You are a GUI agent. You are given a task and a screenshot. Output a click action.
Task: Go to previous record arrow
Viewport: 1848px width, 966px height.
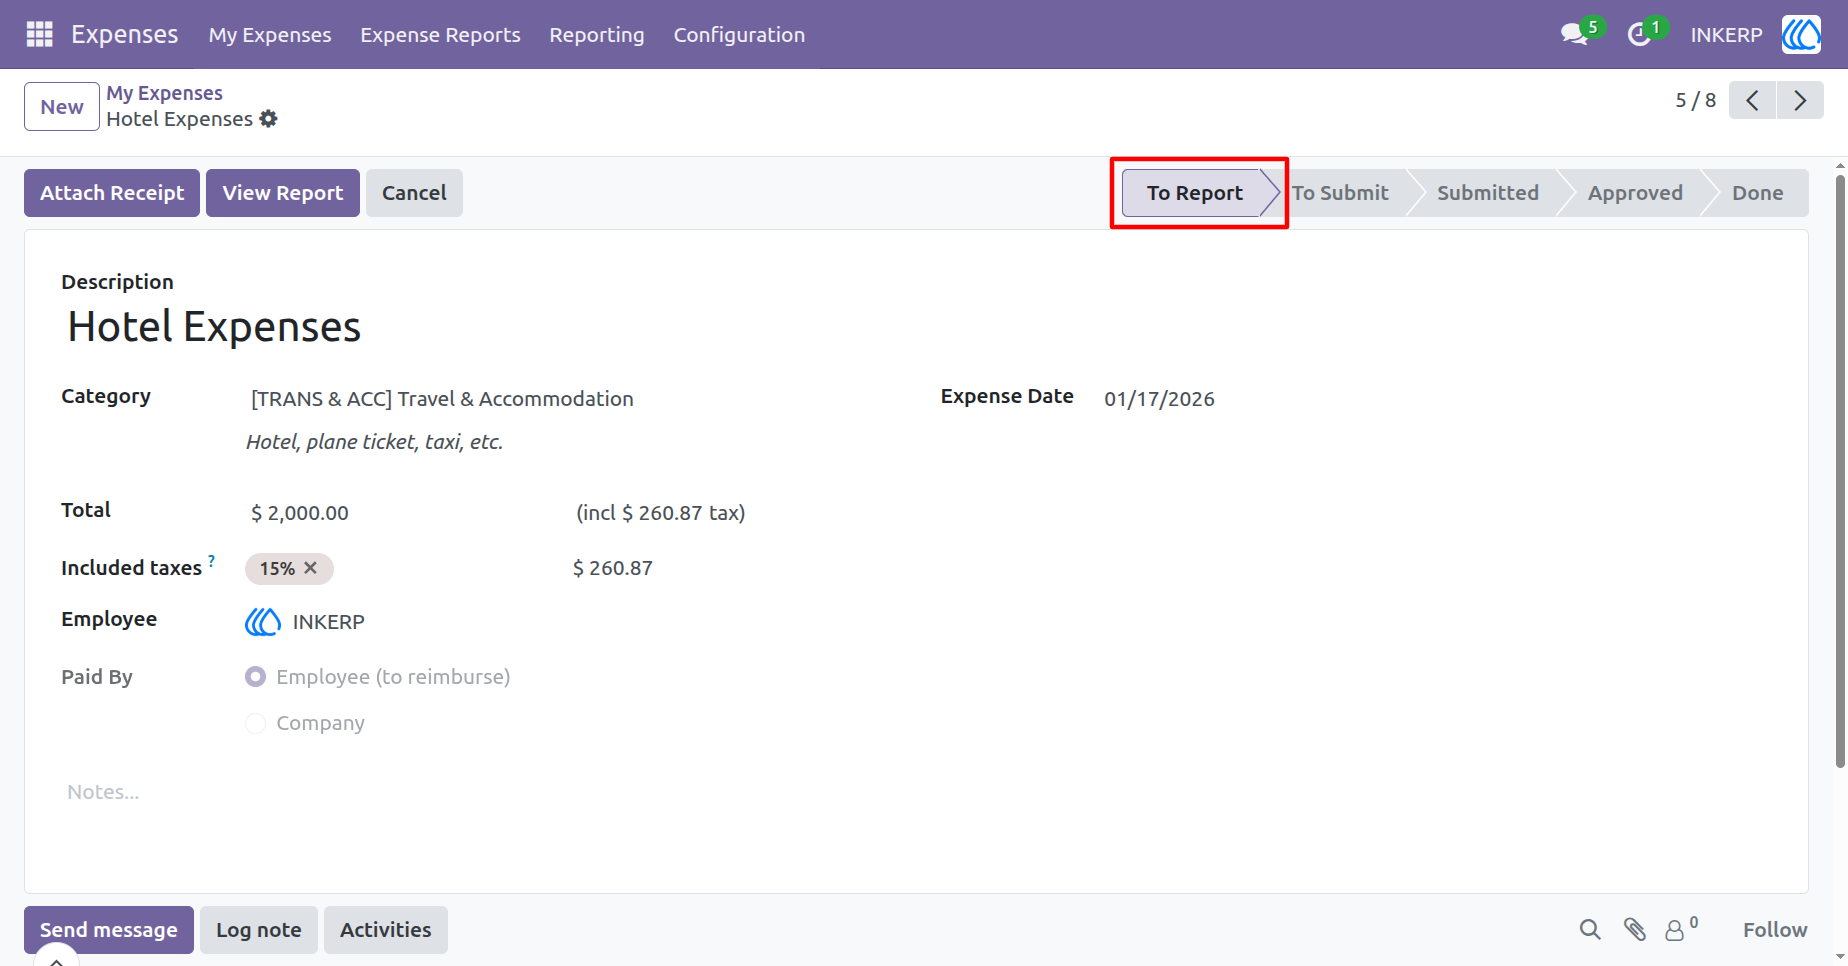click(x=1752, y=100)
